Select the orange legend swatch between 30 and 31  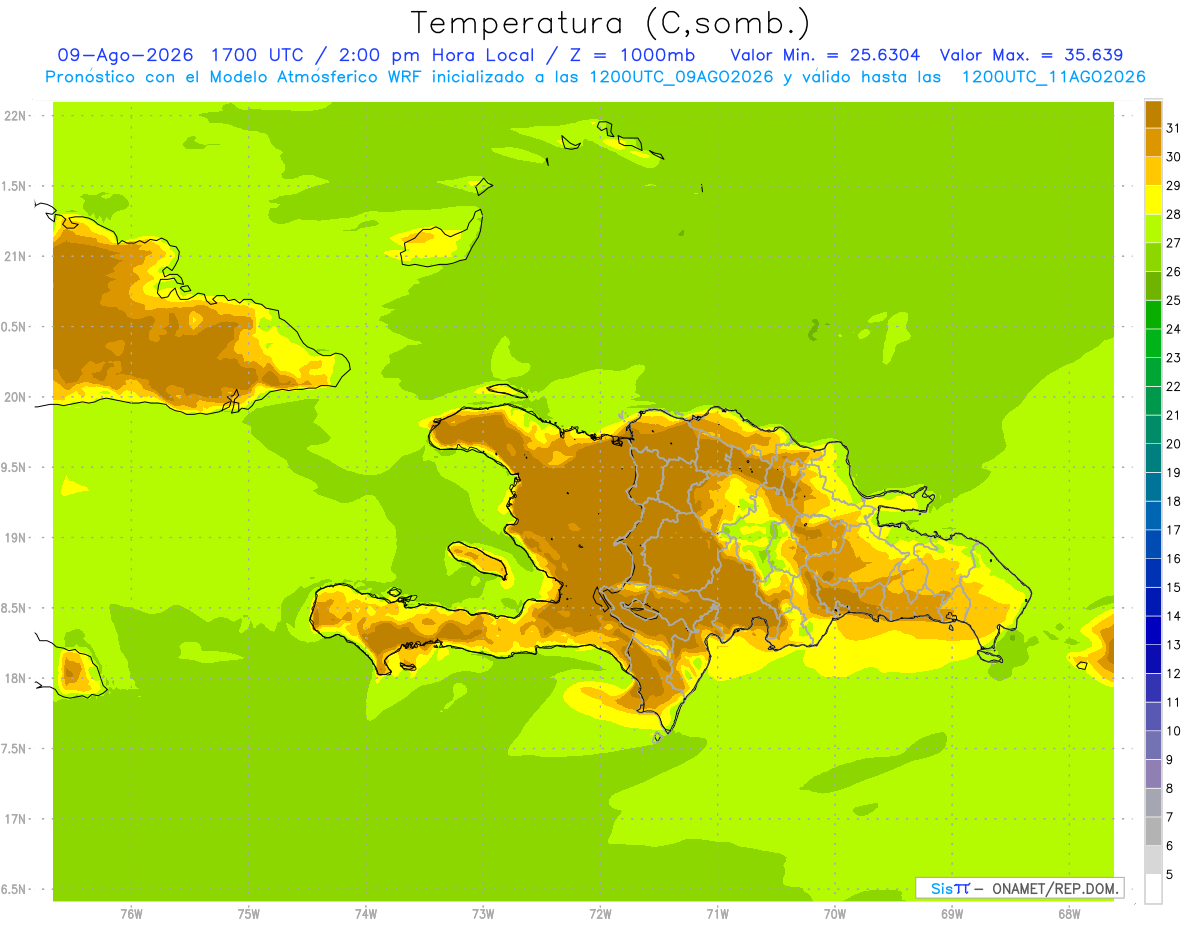click(x=1153, y=142)
